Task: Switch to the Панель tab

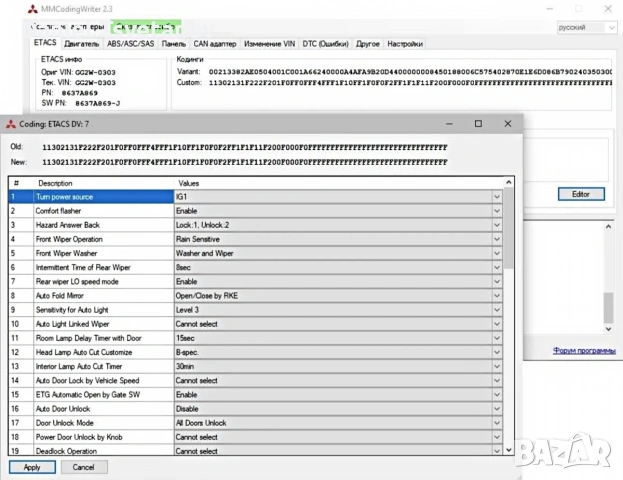Action: click(x=174, y=44)
